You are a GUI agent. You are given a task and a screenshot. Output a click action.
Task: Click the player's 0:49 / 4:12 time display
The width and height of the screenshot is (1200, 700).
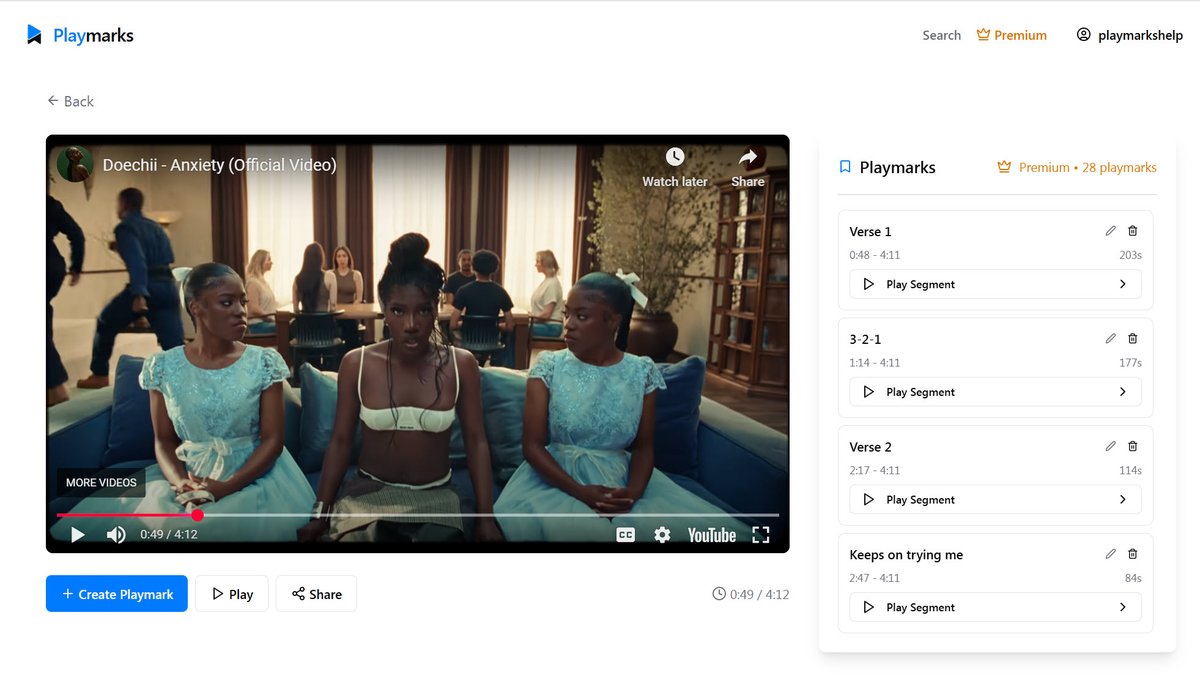(x=168, y=535)
